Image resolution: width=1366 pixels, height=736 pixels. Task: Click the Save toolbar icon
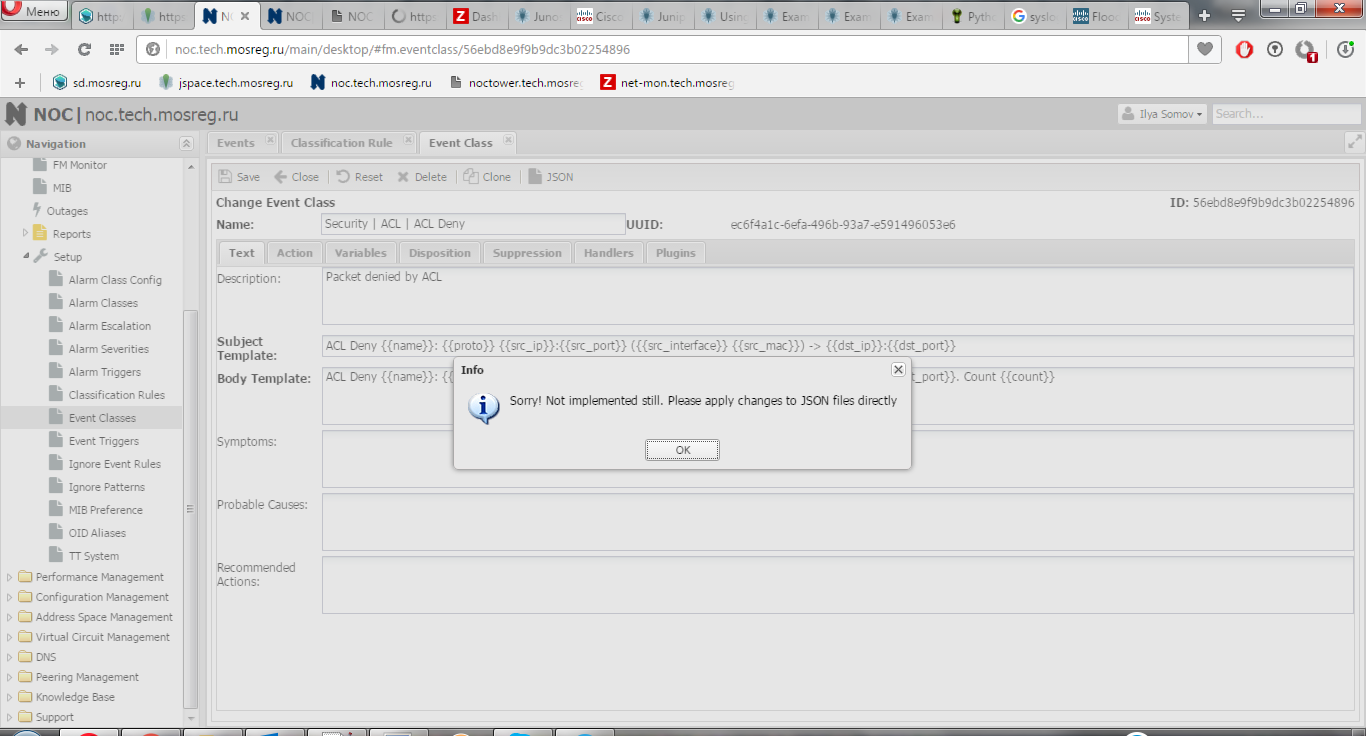pyautogui.click(x=226, y=177)
